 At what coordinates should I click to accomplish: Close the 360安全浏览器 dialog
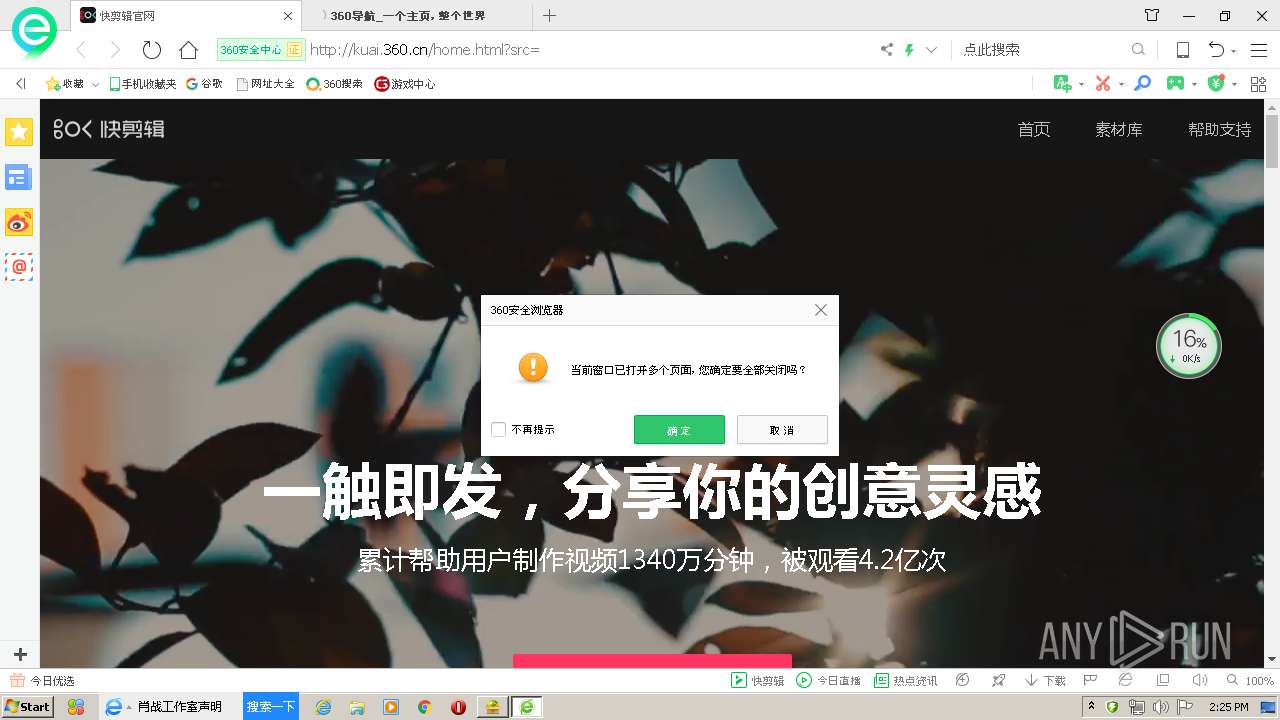tap(821, 310)
